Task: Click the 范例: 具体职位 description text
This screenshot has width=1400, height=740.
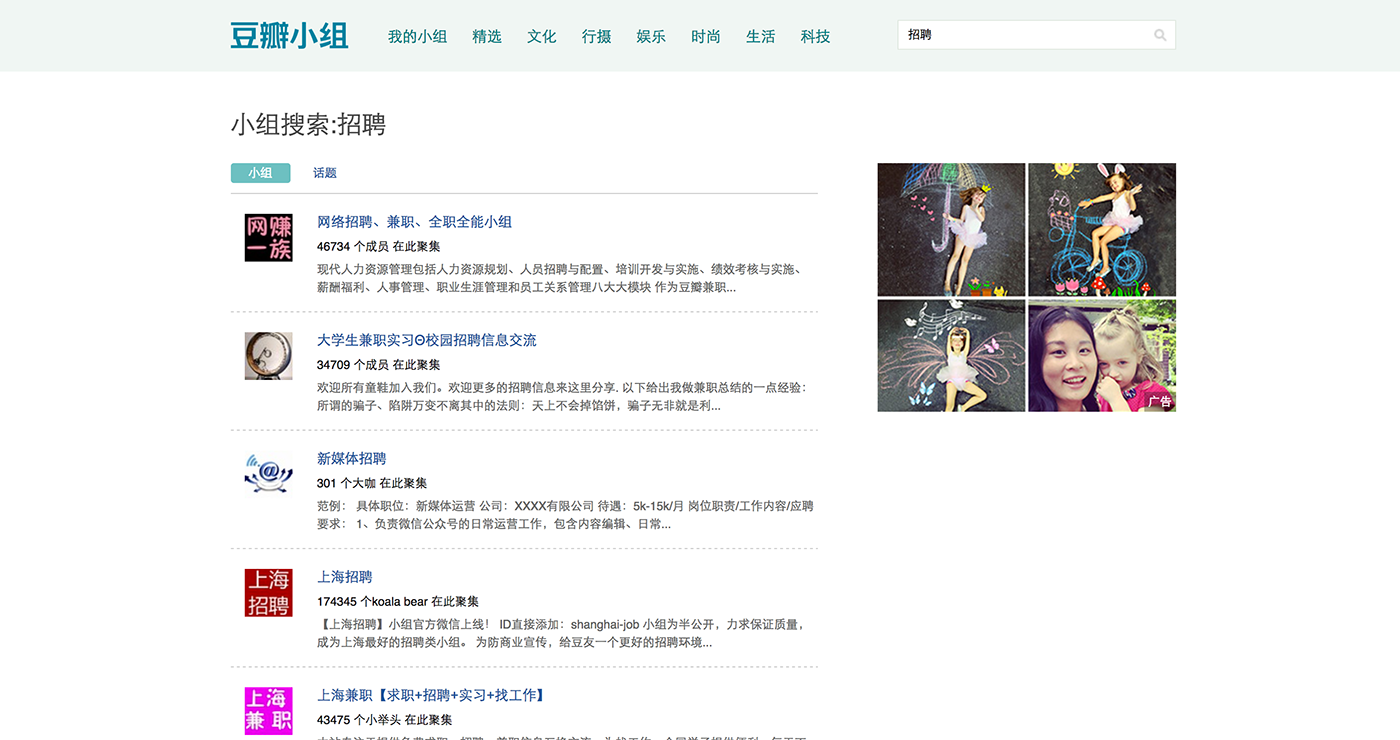Action: pyautogui.click(x=565, y=515)
